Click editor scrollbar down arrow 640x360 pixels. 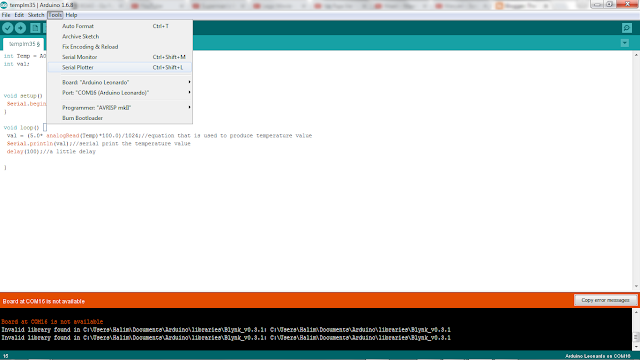[x=636, y=287]
